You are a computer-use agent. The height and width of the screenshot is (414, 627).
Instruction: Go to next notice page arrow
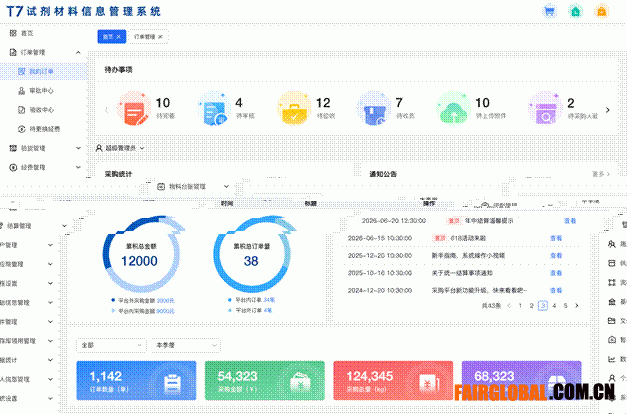coord(577,306)
